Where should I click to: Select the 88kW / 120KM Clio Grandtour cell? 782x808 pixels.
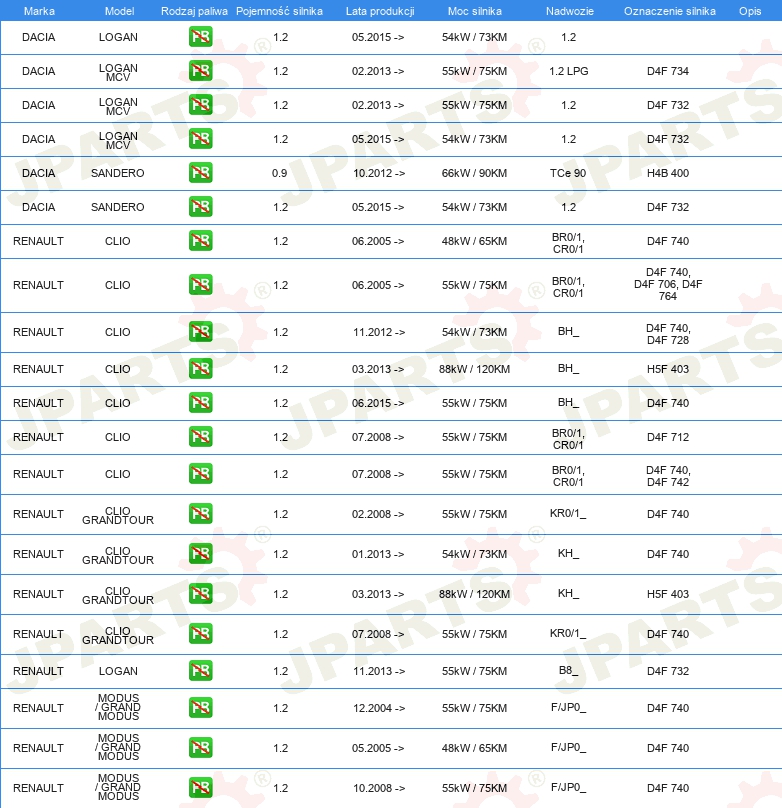coord(474,594)
